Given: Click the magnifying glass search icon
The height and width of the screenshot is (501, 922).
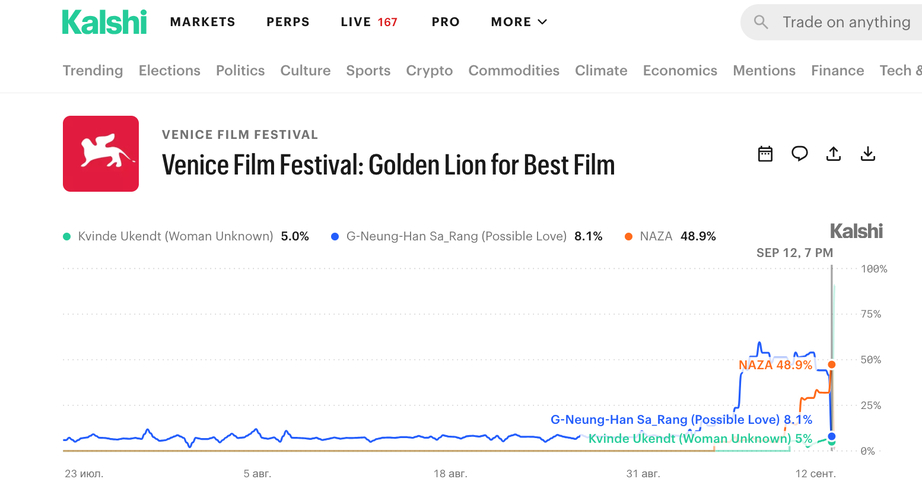Looking at the screenshot, I should pyautogui.click(x=760, y=22).
